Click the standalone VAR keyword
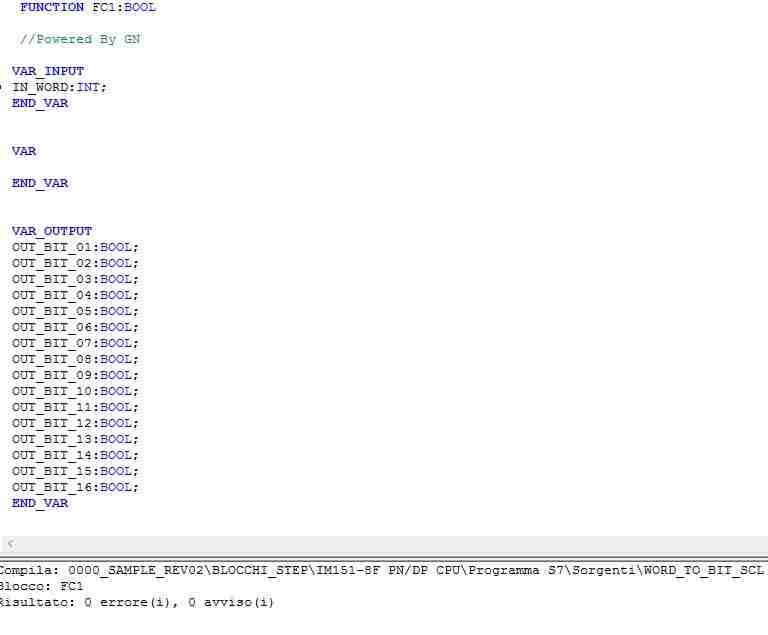Viewport: 768px width, 635px height. click(24, 151)
